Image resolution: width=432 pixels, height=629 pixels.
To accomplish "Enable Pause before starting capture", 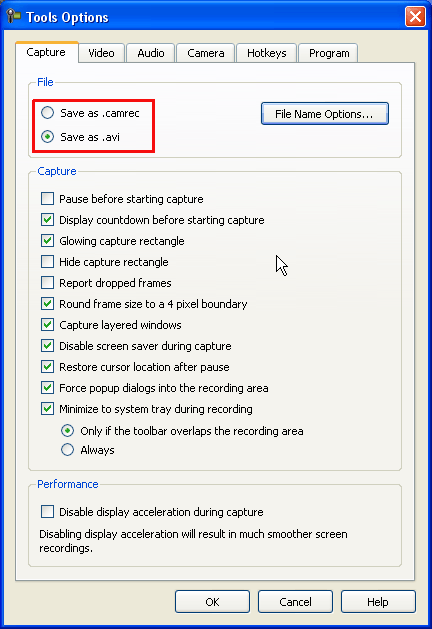I will tap(47, 199).
